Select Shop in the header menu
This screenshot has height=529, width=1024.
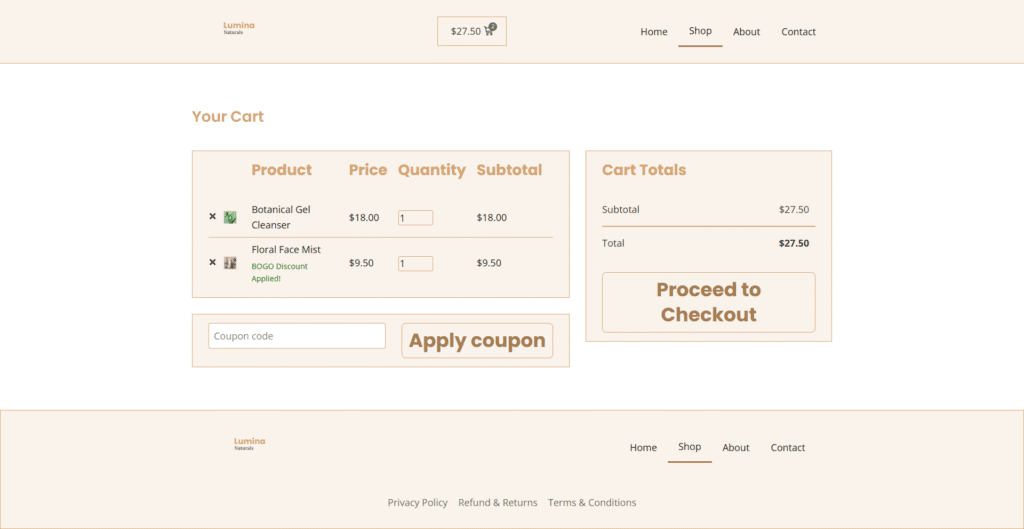(x=700, y=31)
